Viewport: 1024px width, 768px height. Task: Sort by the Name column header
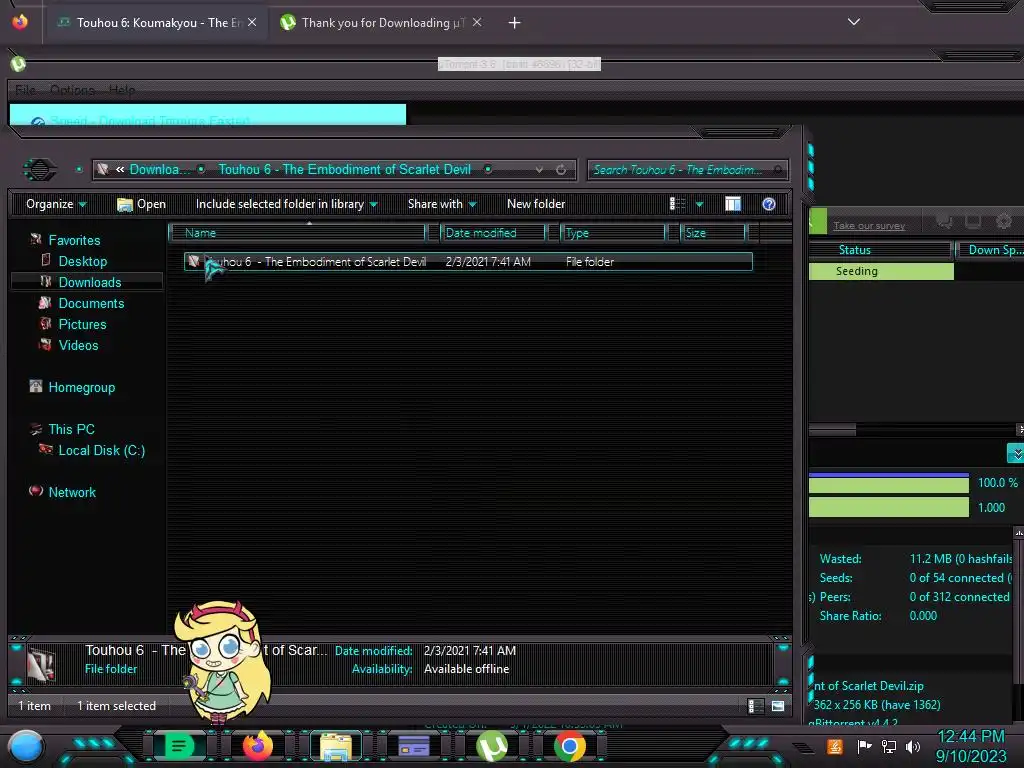pos(297,233)
